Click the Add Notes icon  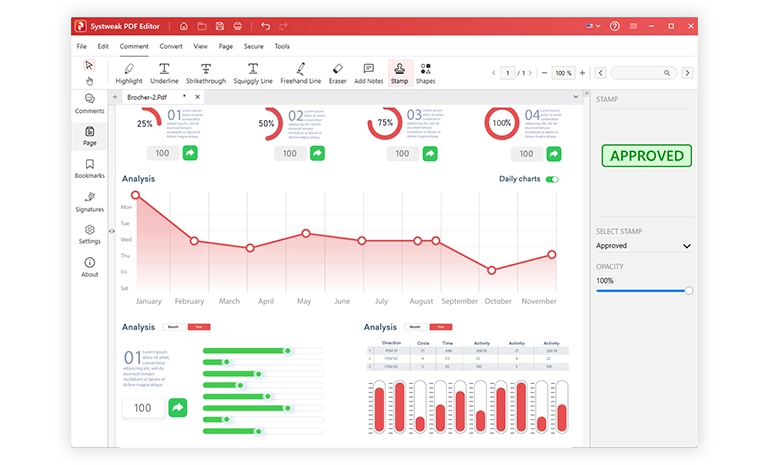368,73
